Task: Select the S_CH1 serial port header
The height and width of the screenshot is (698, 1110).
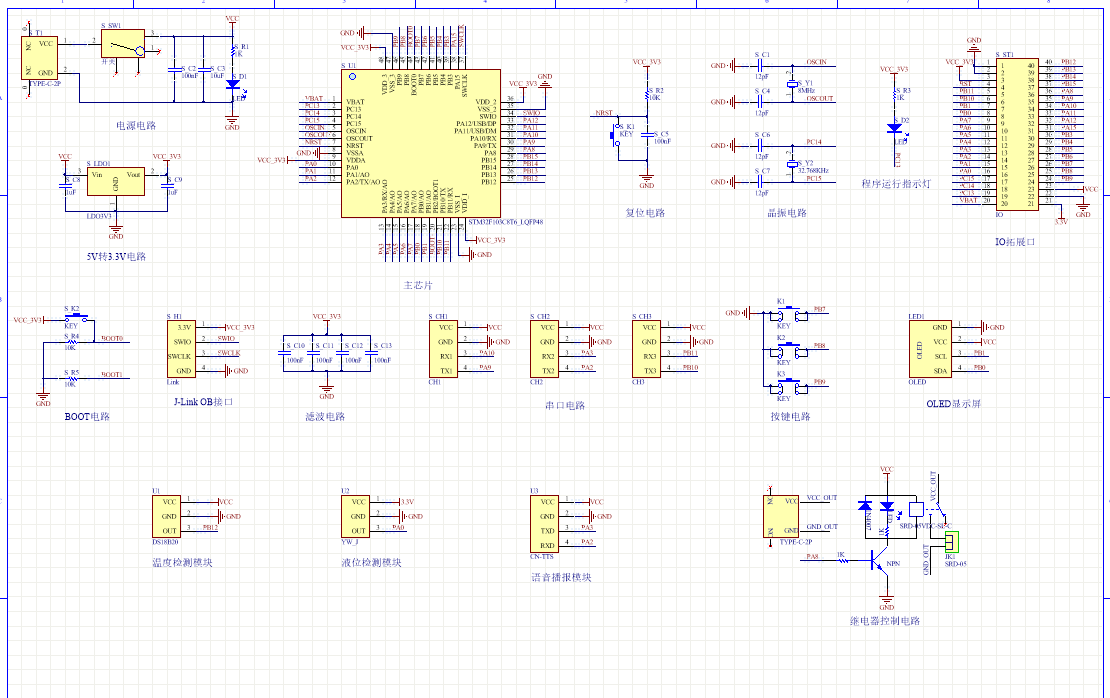Action: tap(446, 349)
